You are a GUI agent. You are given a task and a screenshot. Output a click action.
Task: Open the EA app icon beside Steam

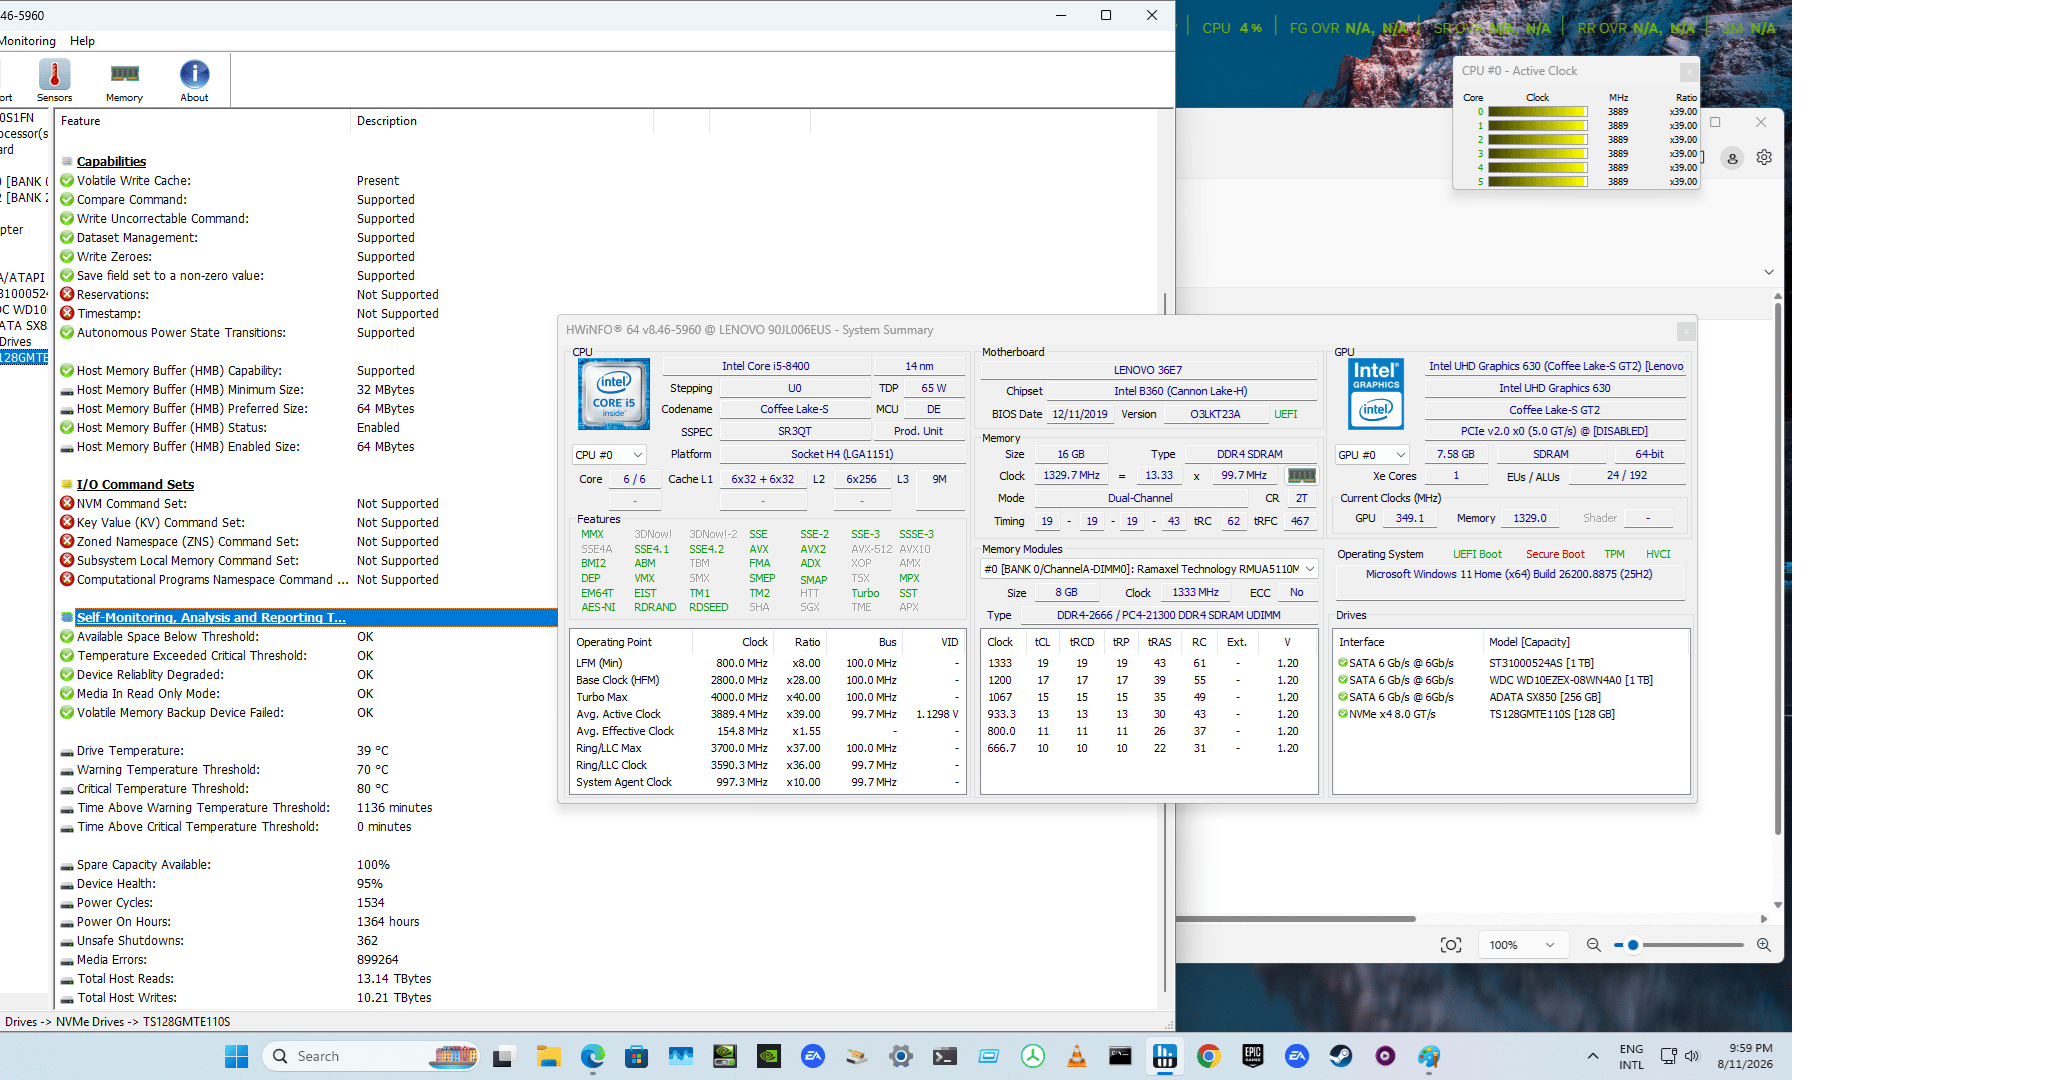[x=1297, y=1056]
